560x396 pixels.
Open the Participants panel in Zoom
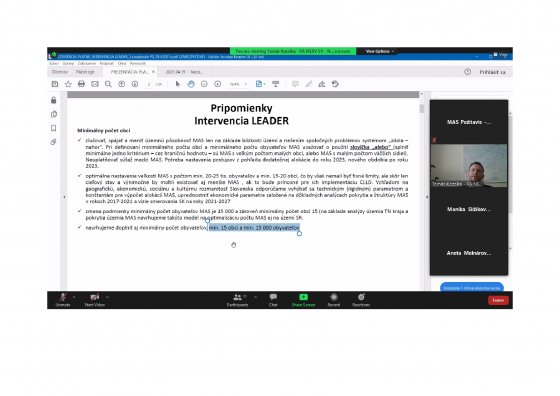[x=237, y=300]
